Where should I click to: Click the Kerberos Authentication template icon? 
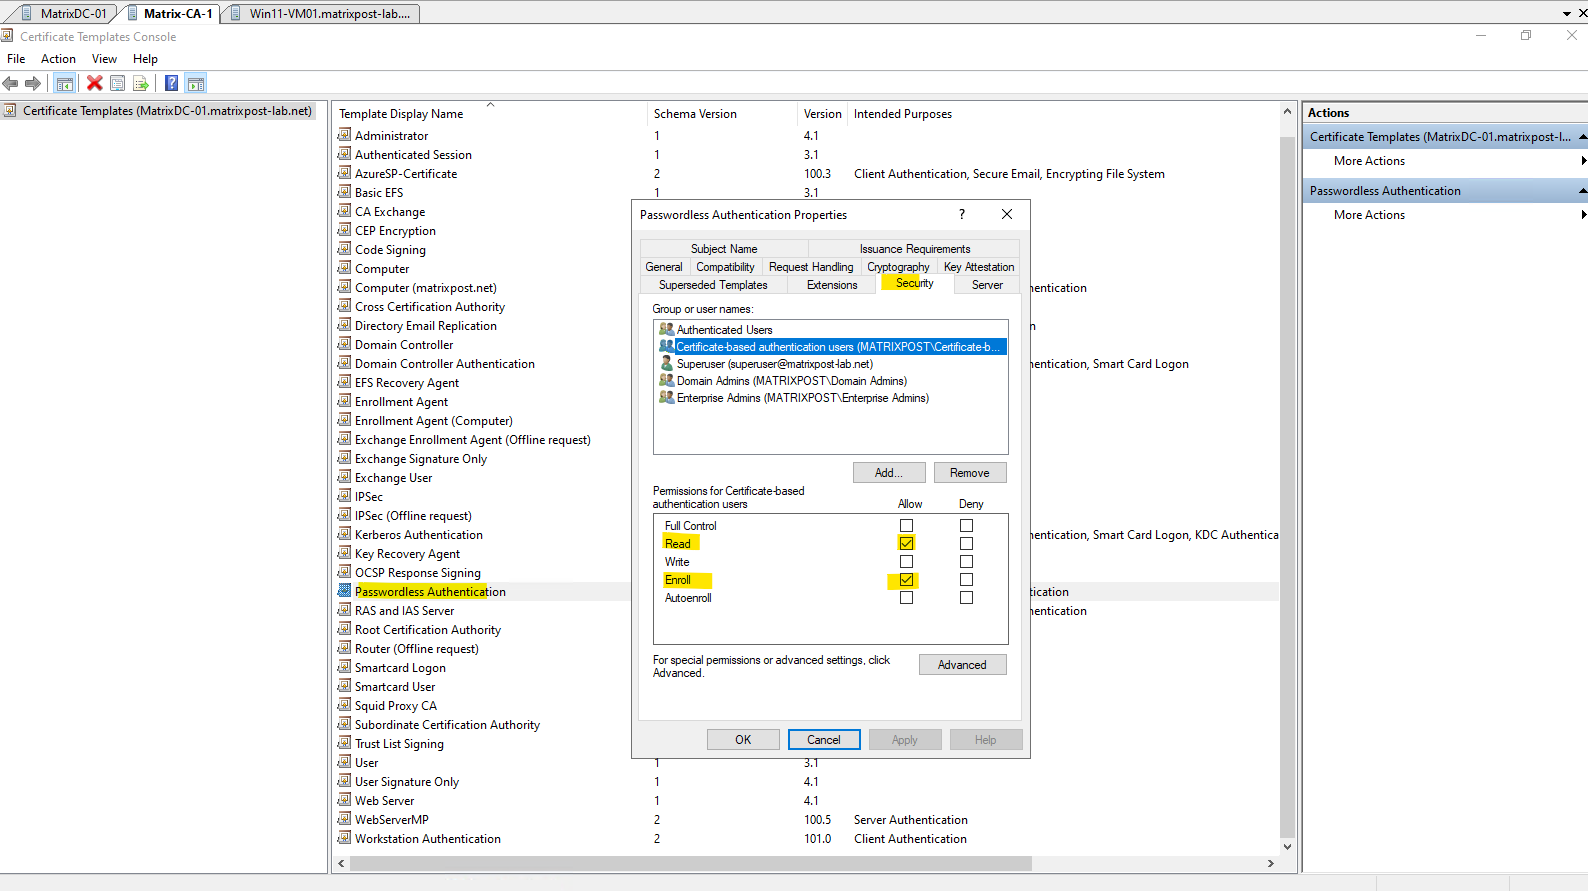[344, 534]
